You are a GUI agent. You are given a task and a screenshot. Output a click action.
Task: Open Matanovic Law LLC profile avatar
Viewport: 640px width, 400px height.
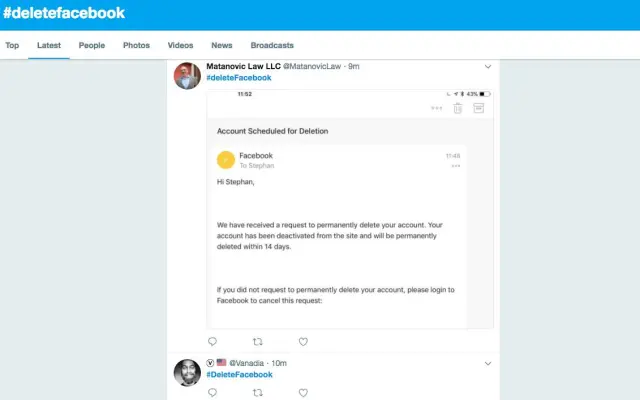(x=187, y=76)
